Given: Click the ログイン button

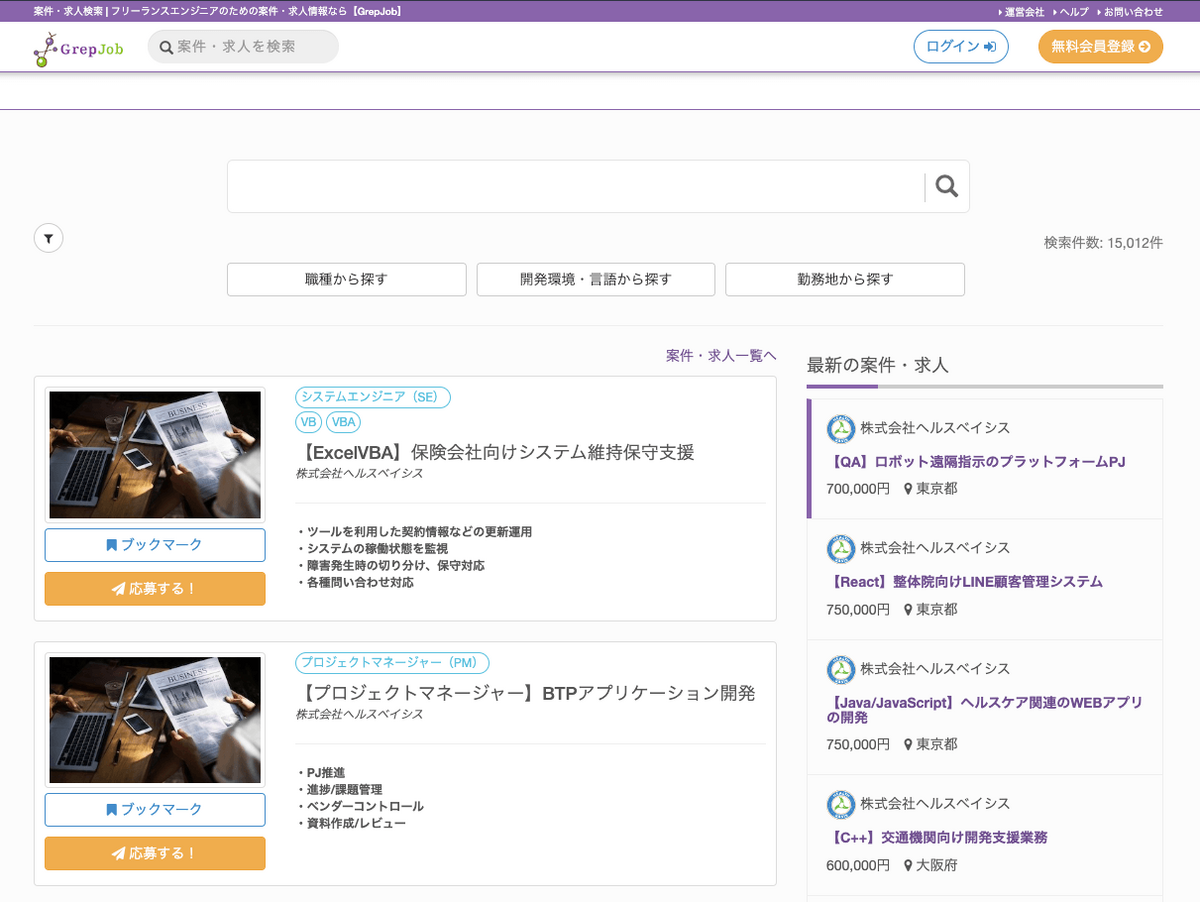Looking at the screenshot, I should tap(961, 47).
